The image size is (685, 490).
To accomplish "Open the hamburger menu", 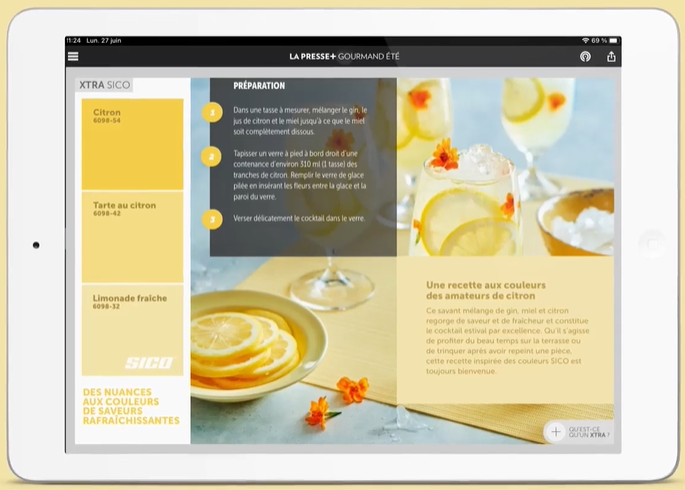I will pos(73,57).
